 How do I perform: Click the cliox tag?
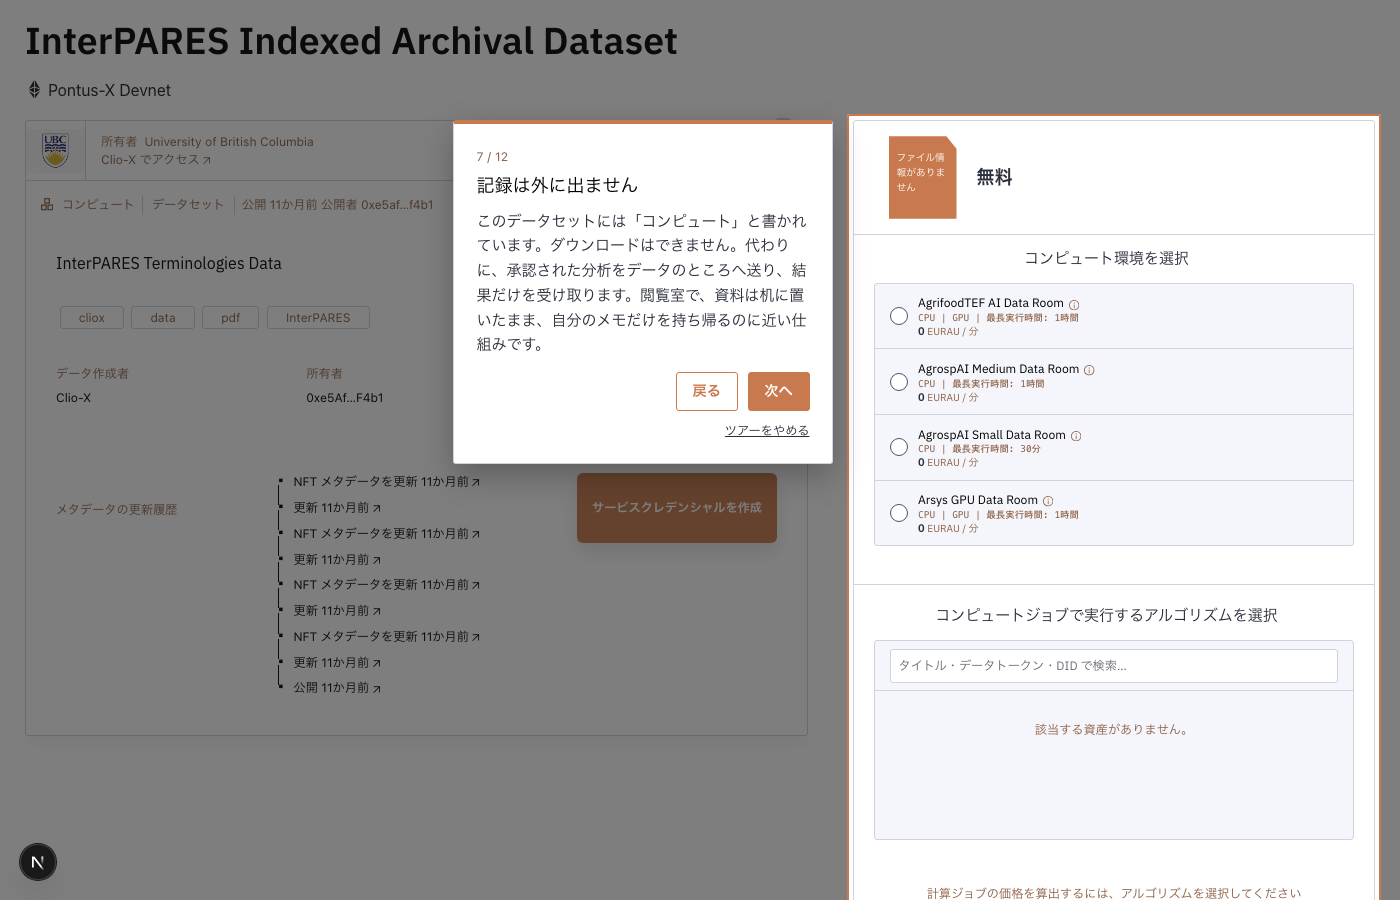click(92, 318)
